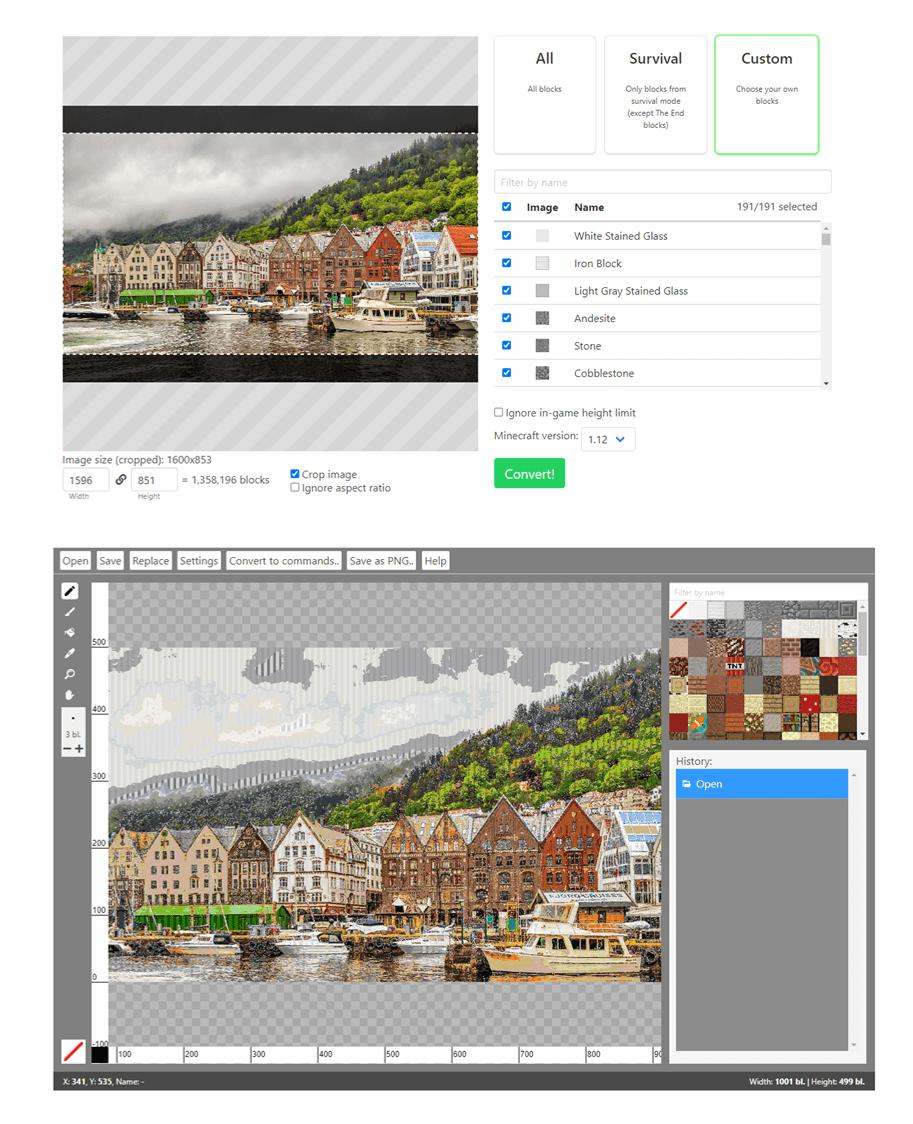Click the Width input showing 1596
913x1124 pixels.
coord(86,480)
